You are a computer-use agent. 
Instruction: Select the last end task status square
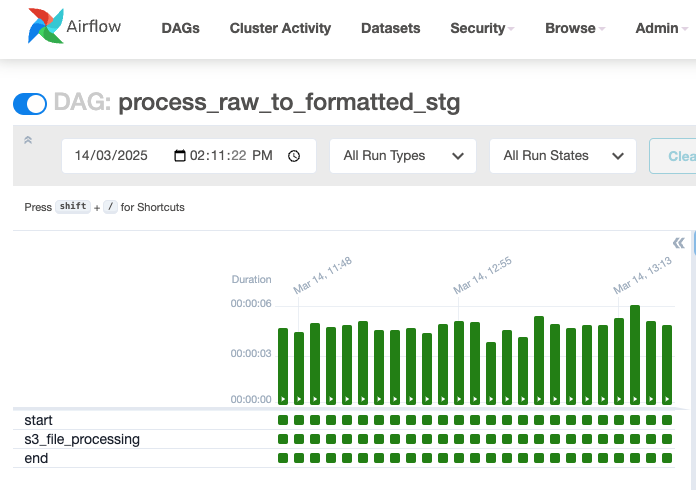point(667,459)
